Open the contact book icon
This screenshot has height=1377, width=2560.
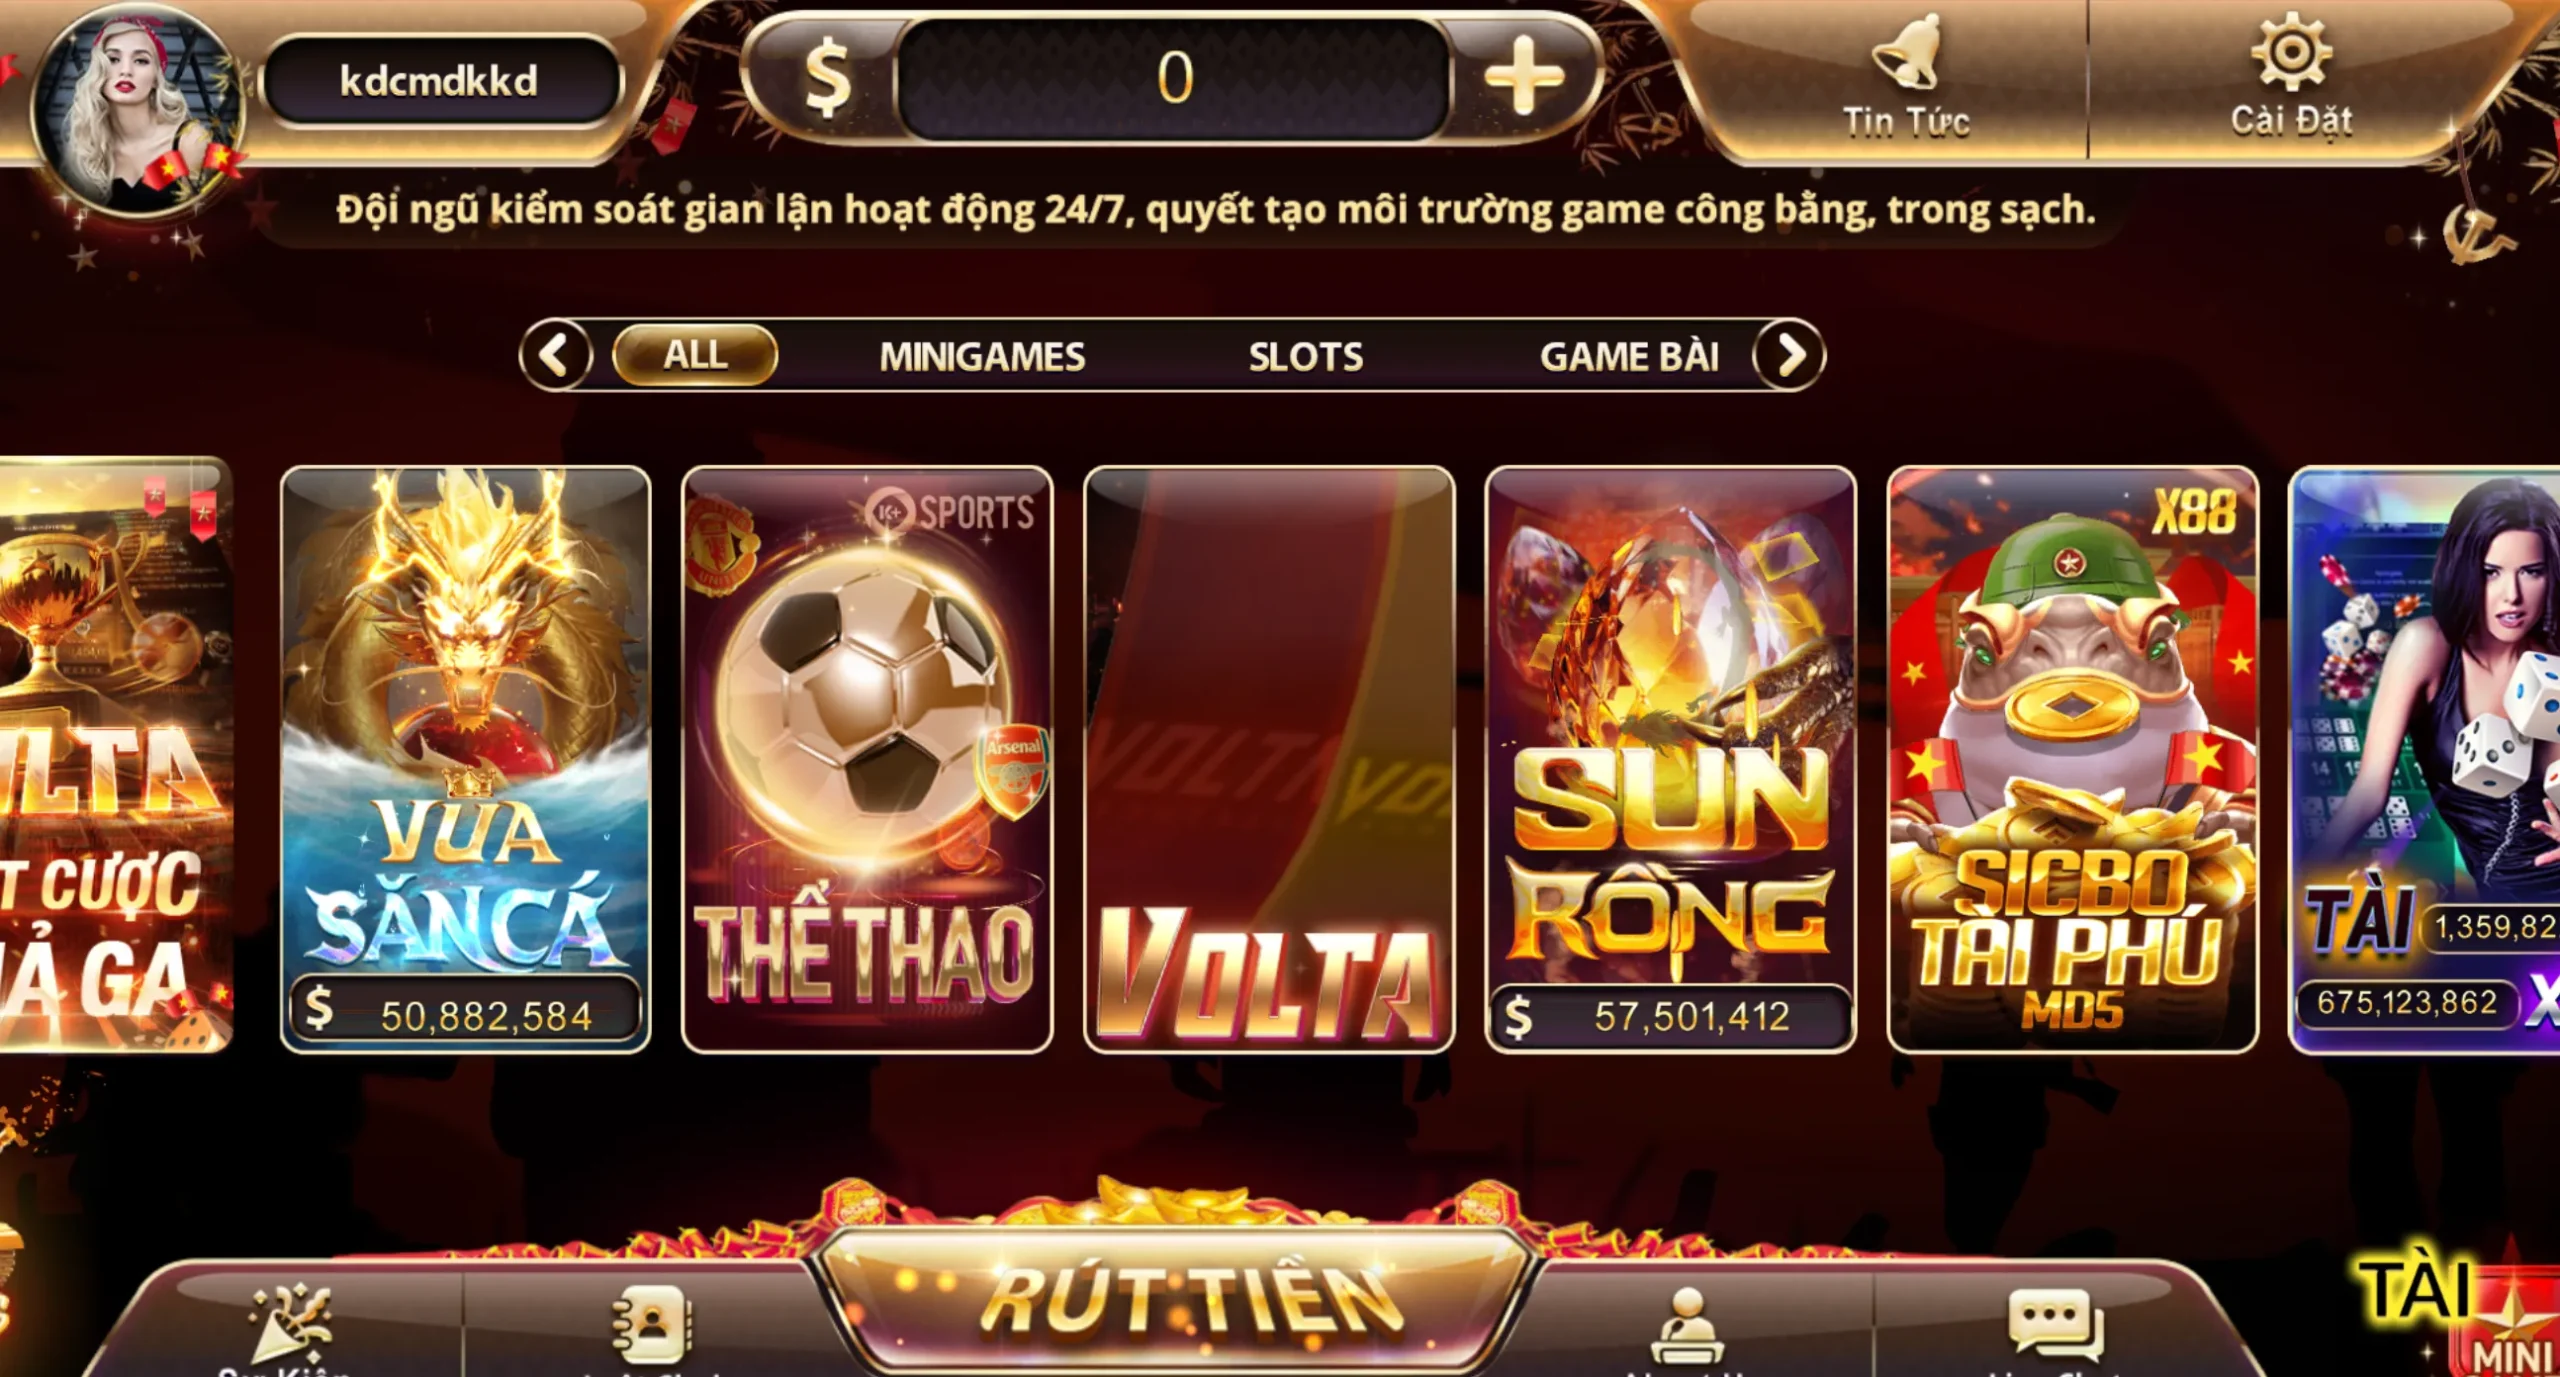(x=652, y=1324)
